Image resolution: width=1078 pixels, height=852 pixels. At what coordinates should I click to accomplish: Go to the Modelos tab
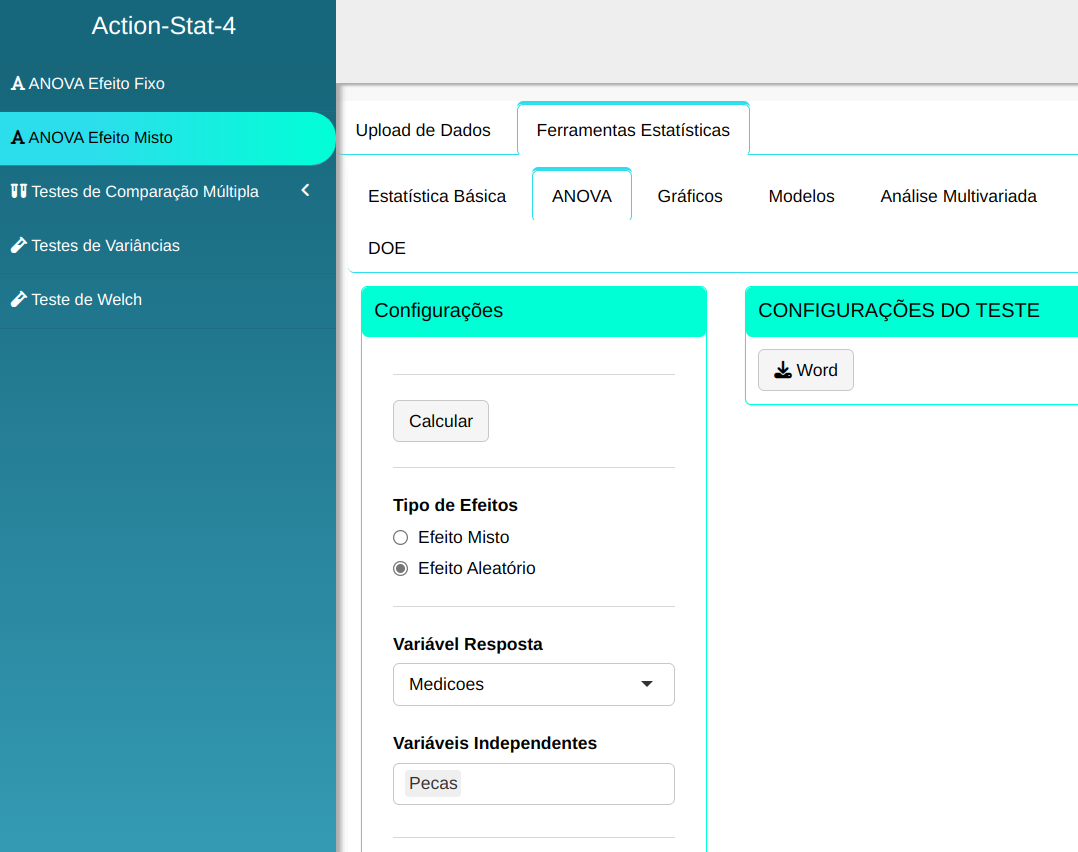point(801,197)
